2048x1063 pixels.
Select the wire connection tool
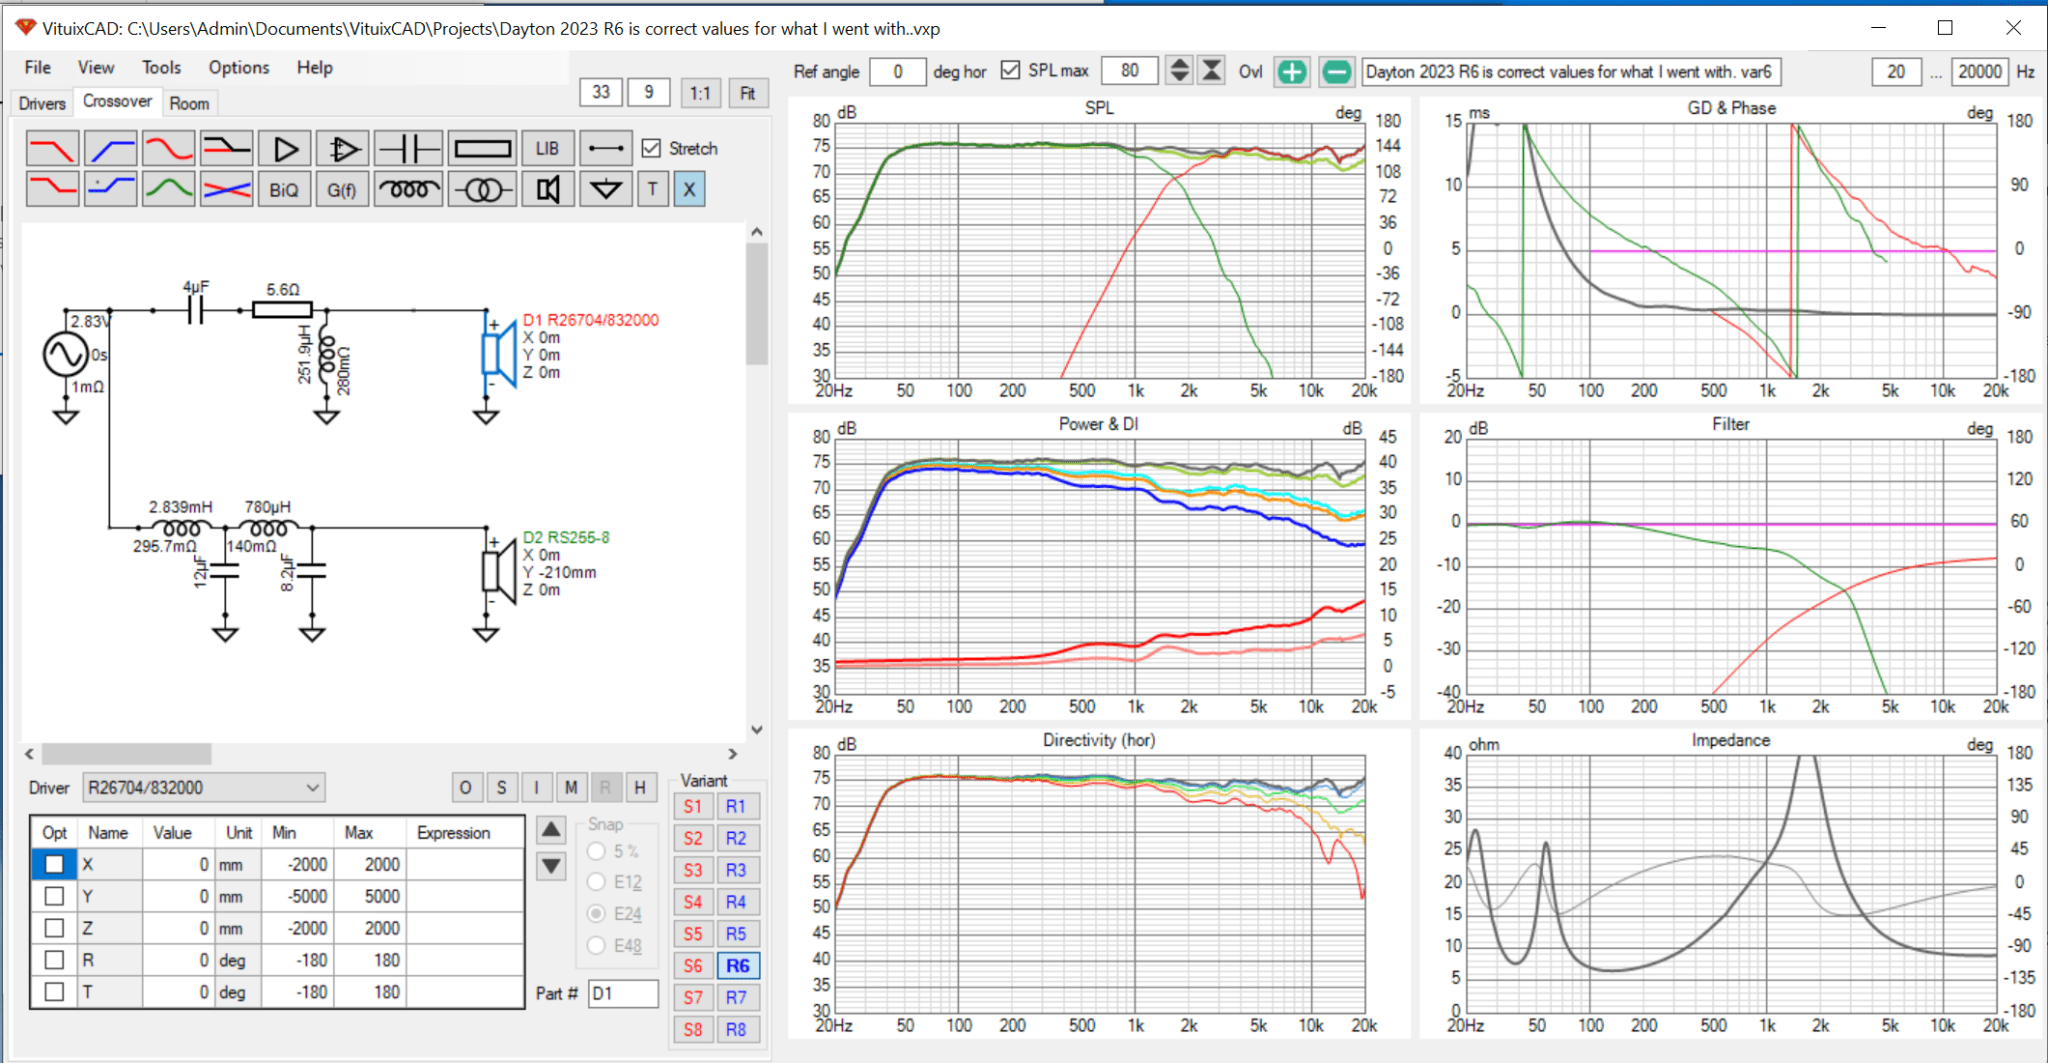click(605, 149)
